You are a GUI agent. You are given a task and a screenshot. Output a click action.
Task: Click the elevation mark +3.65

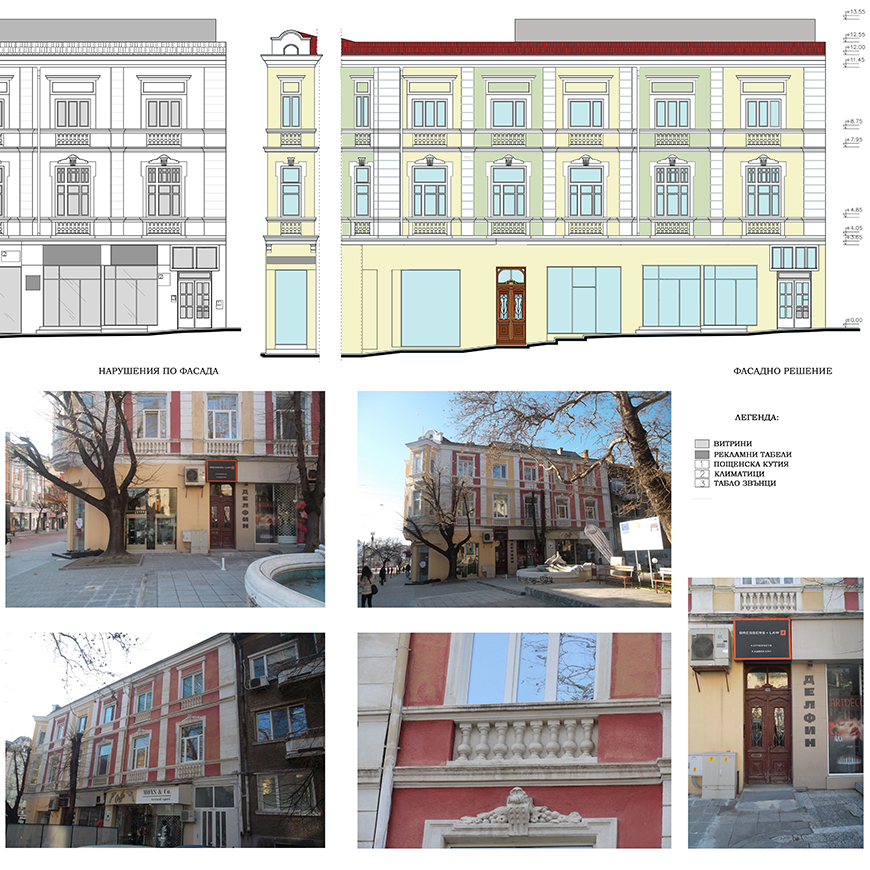click(856, 237)
